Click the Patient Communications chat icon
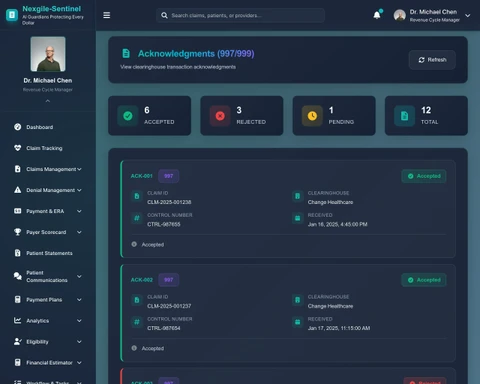The image size is (480, 384). click(x=18, y=276)
